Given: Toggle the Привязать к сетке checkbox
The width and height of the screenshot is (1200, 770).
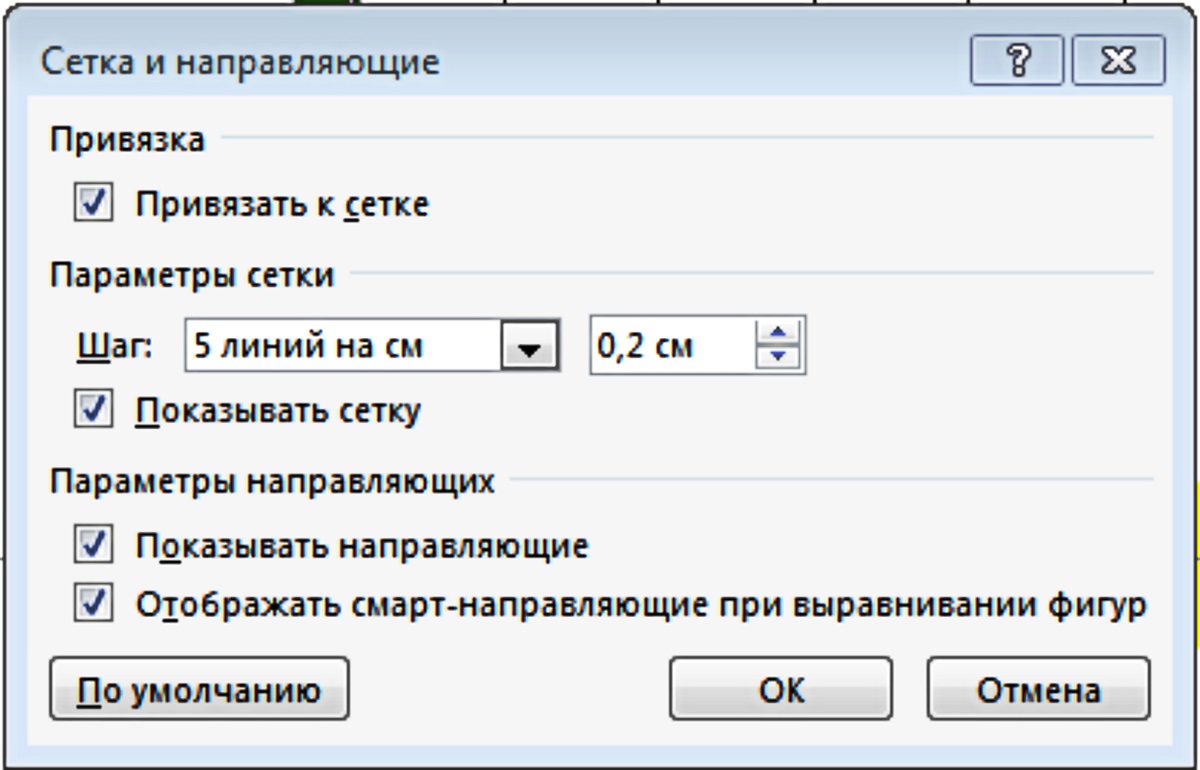Looking at the screenshot, I should tap(93, 204).
